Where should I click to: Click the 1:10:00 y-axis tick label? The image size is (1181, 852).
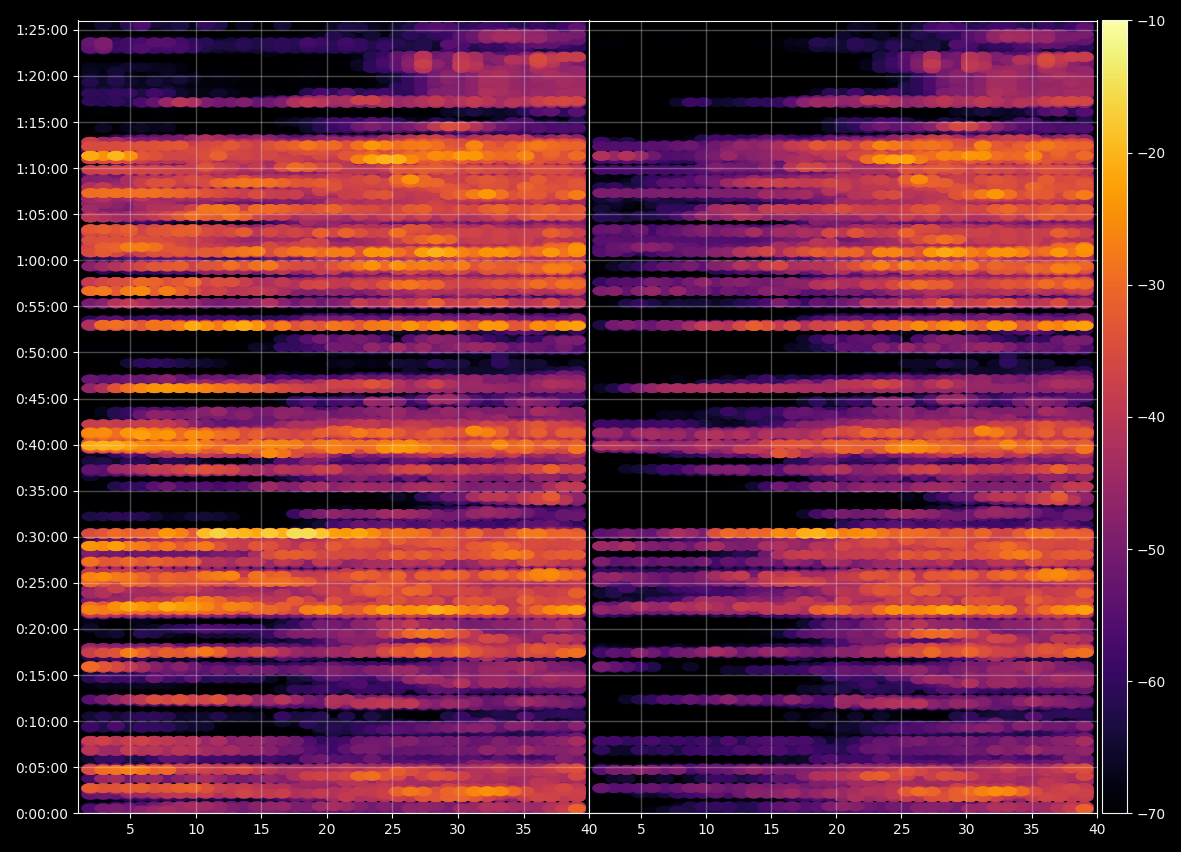[42, 169]
